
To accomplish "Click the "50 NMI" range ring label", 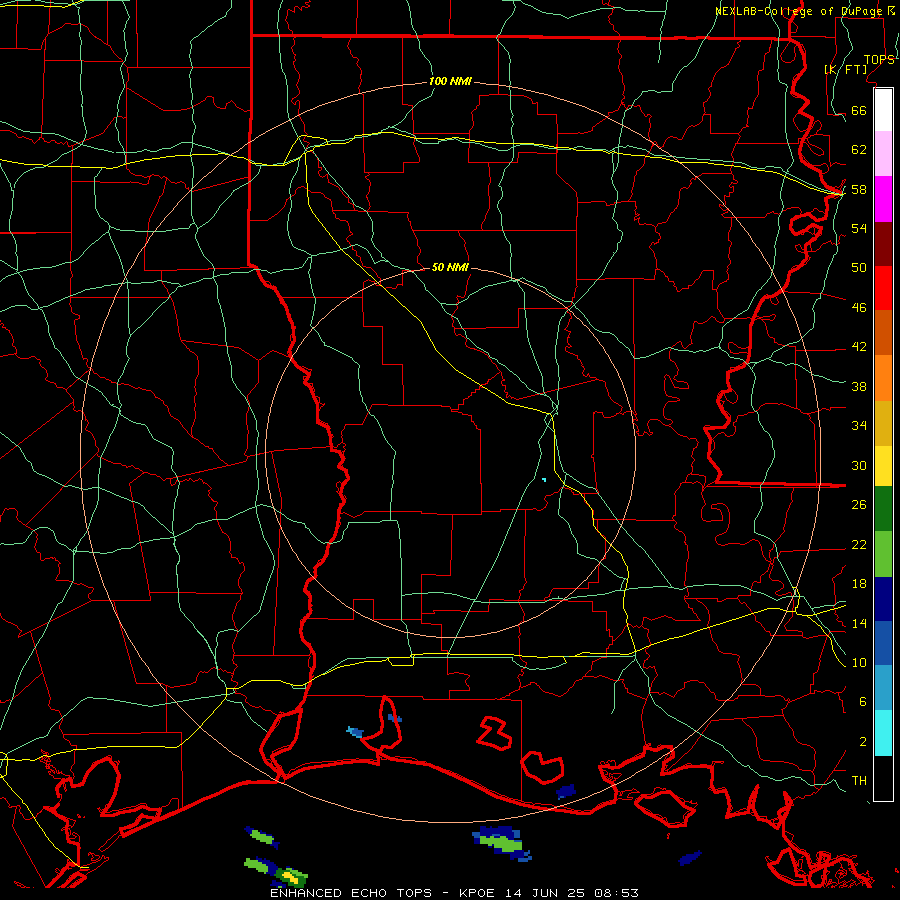I will [x=450, y=267].
